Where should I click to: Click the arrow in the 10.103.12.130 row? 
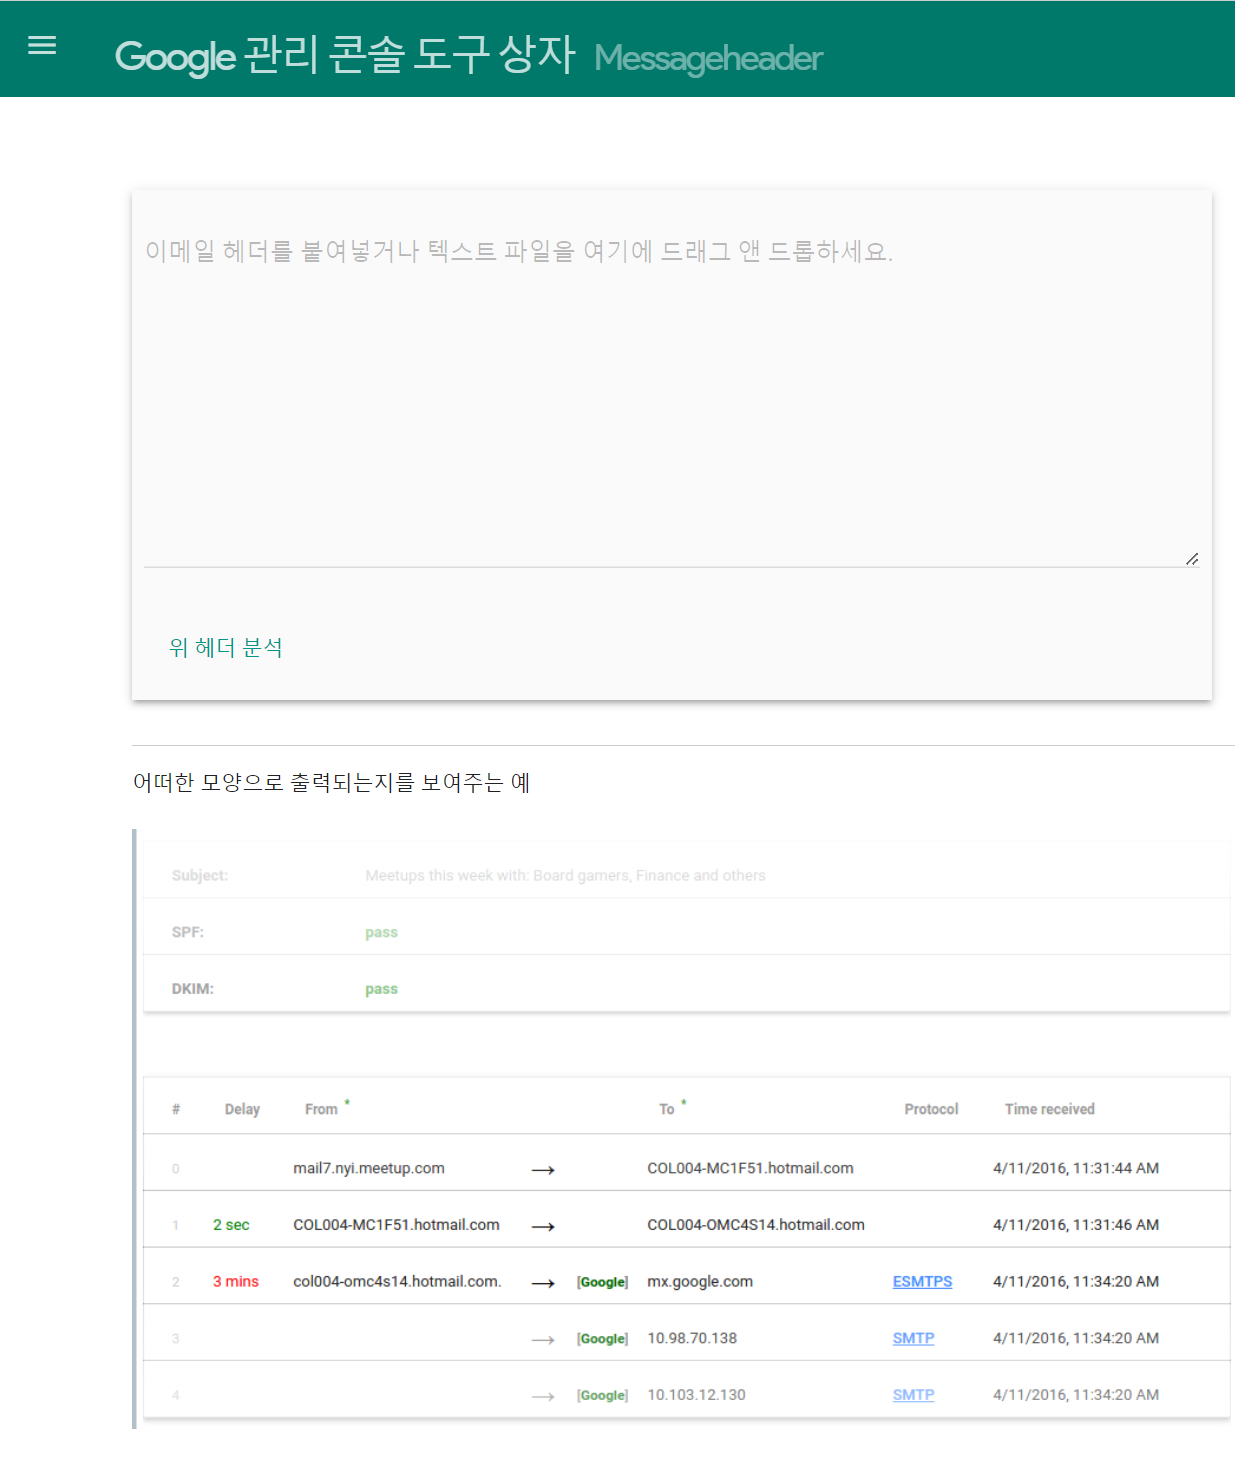[543, 1396]
